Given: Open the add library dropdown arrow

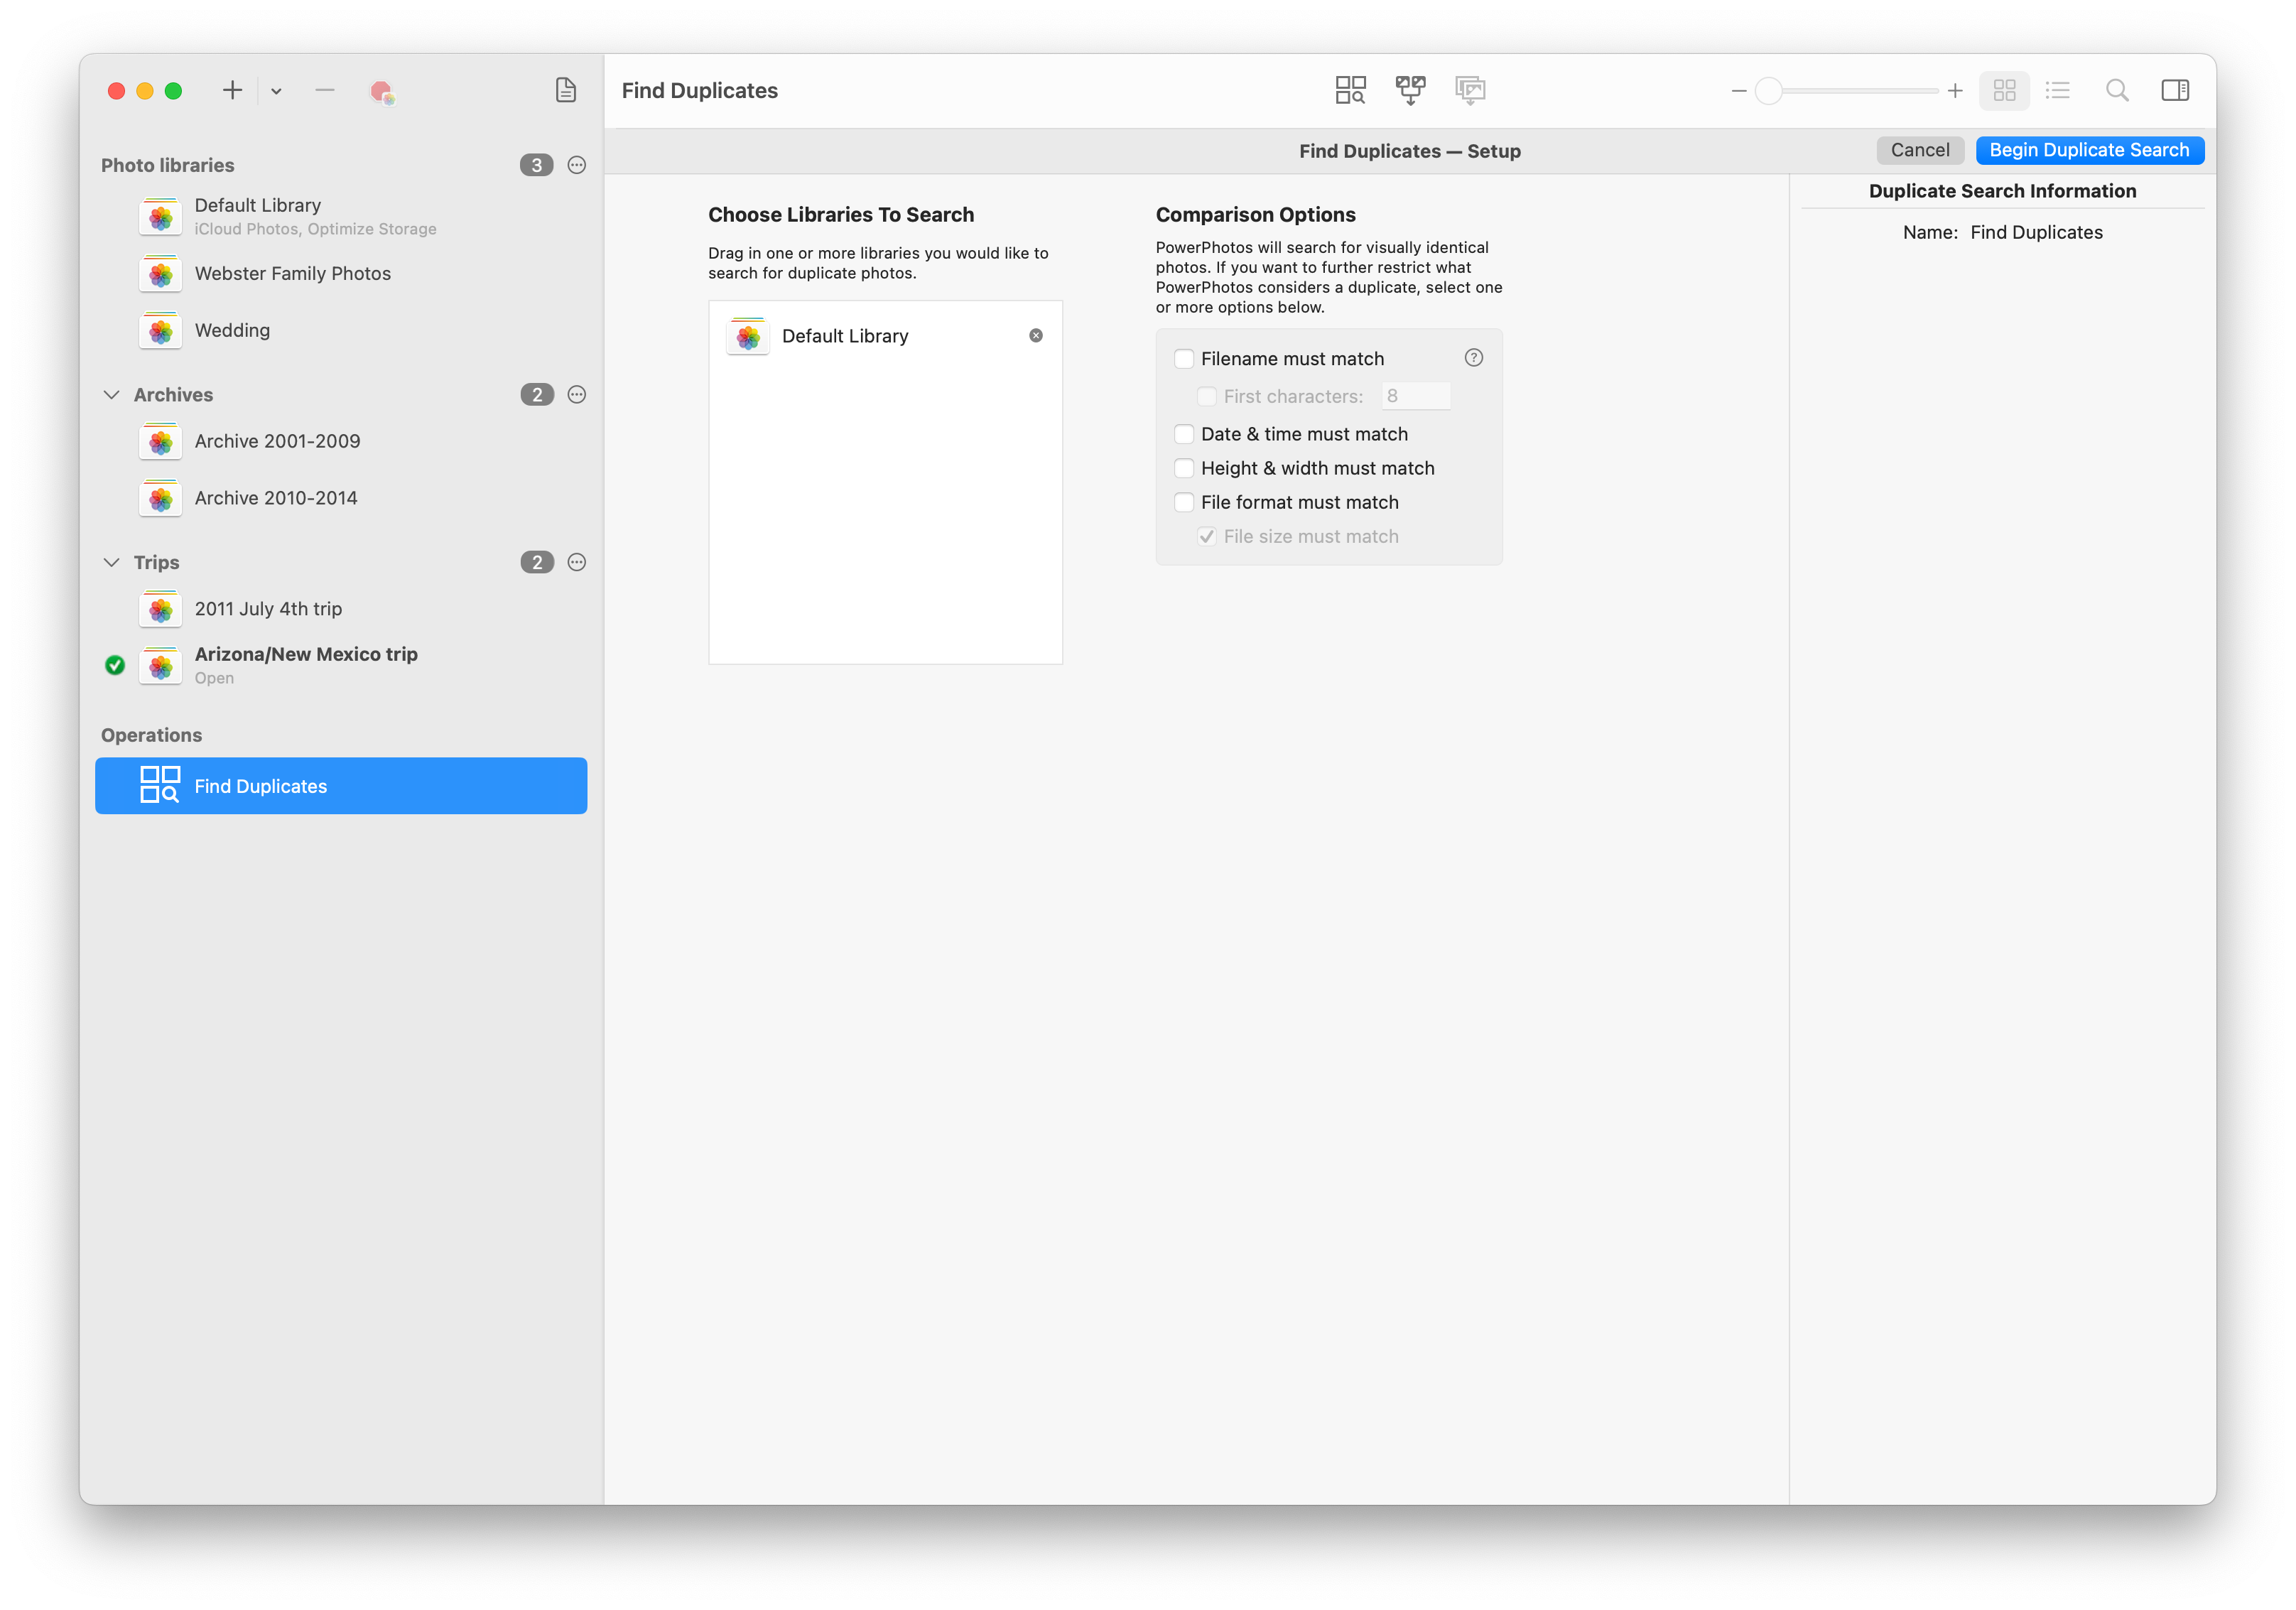Looking at the screenshot, I should pos(276,91).
